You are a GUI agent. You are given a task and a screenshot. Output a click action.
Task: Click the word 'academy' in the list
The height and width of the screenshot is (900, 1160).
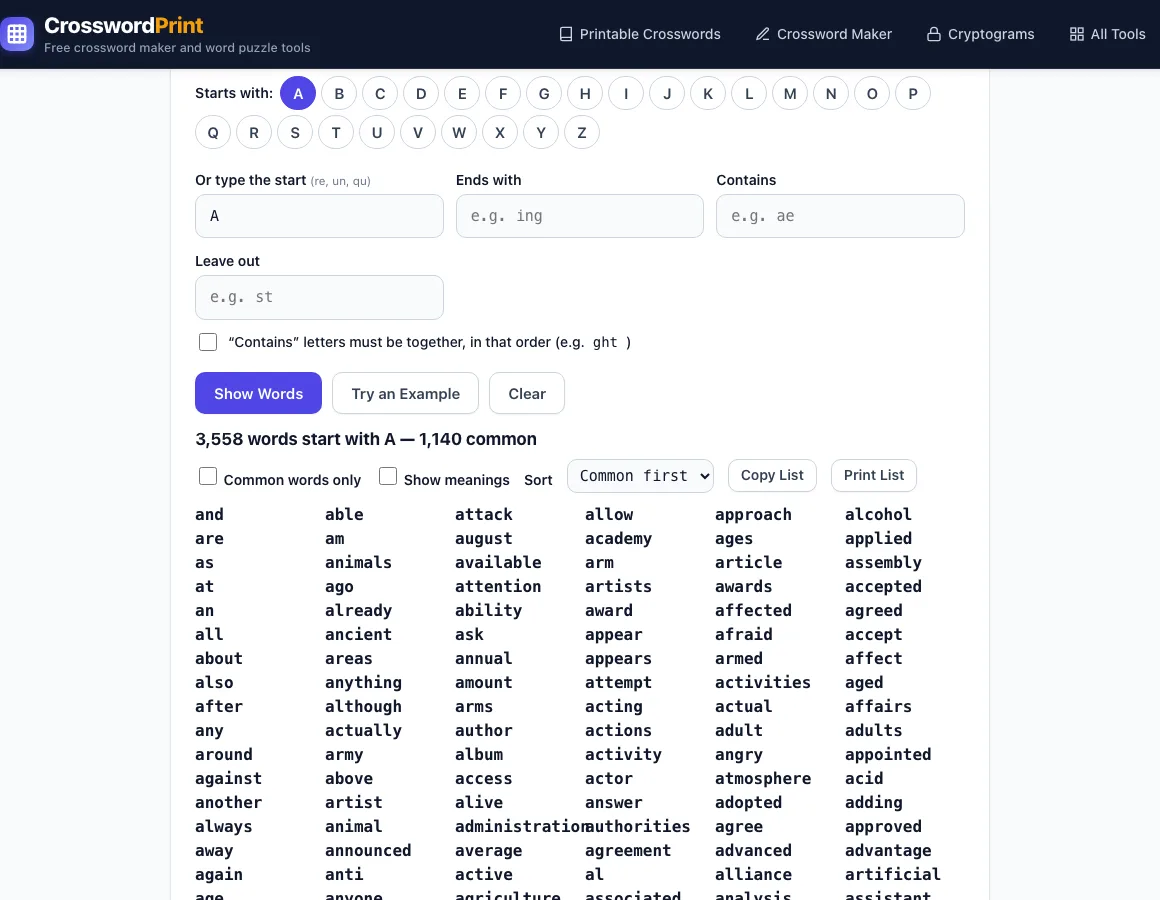618,538
